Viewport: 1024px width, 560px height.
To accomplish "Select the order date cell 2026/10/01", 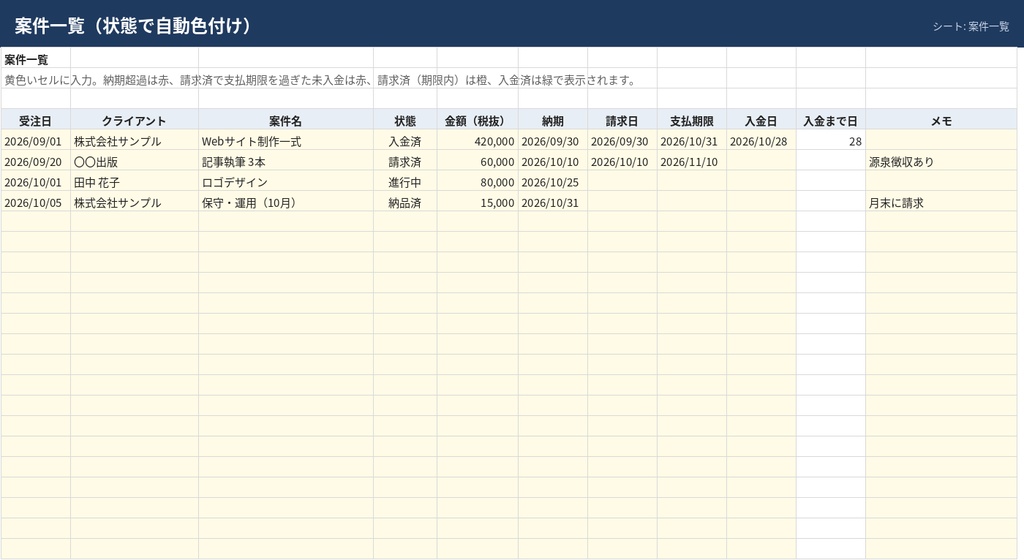I will coord(35,182).
